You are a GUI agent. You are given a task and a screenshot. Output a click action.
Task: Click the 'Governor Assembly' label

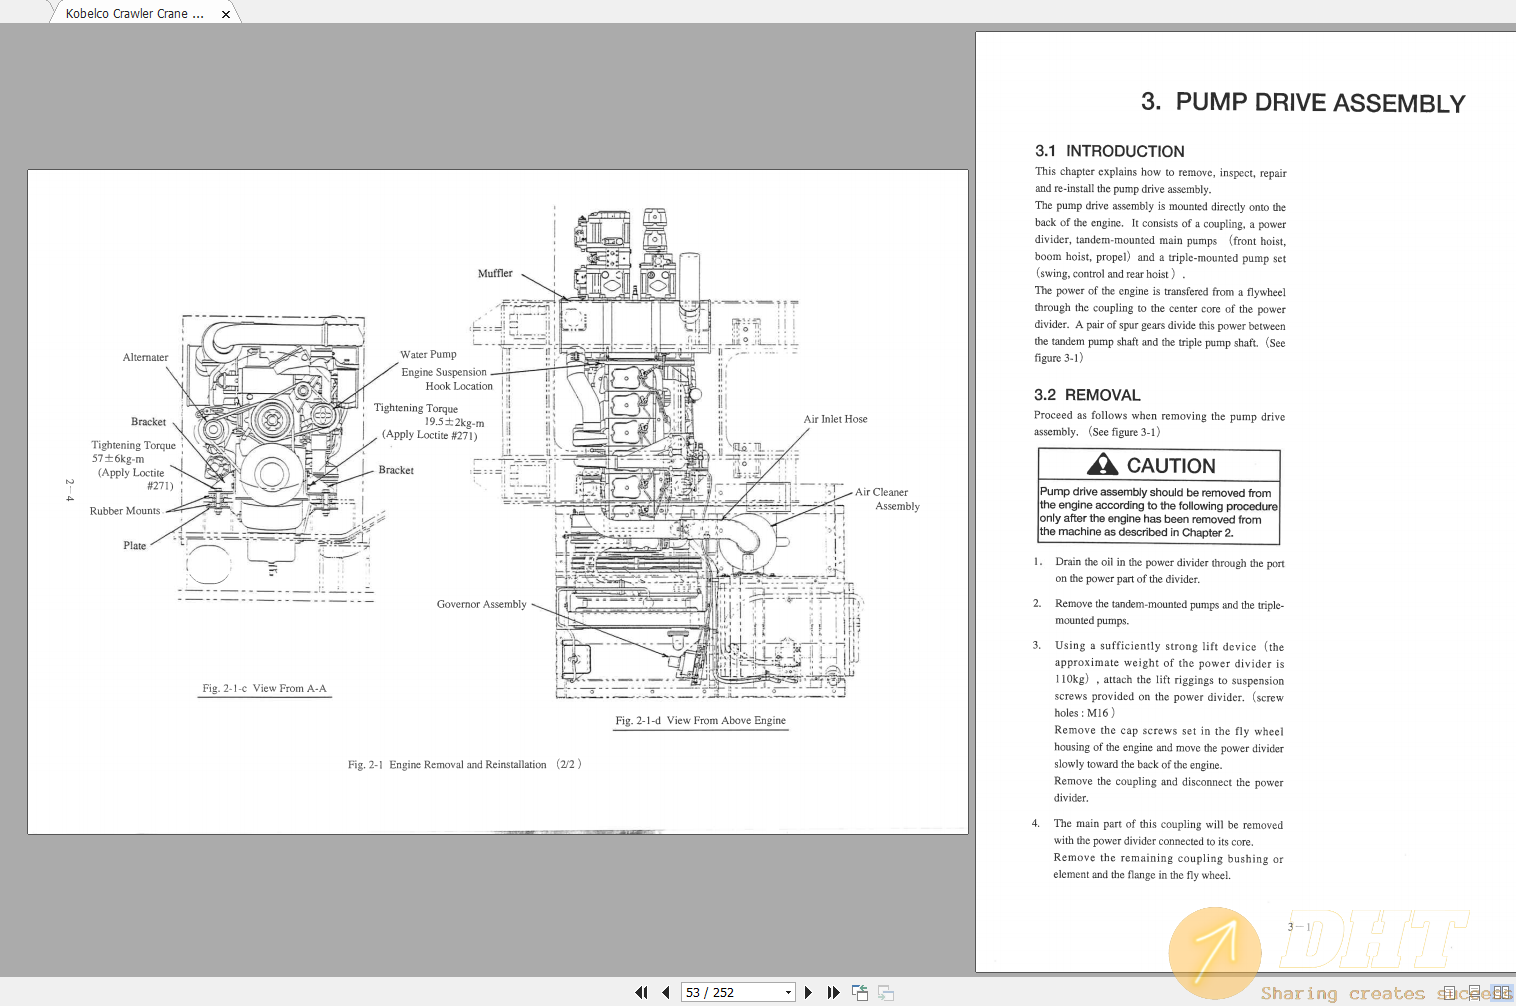tap(481, 604)
